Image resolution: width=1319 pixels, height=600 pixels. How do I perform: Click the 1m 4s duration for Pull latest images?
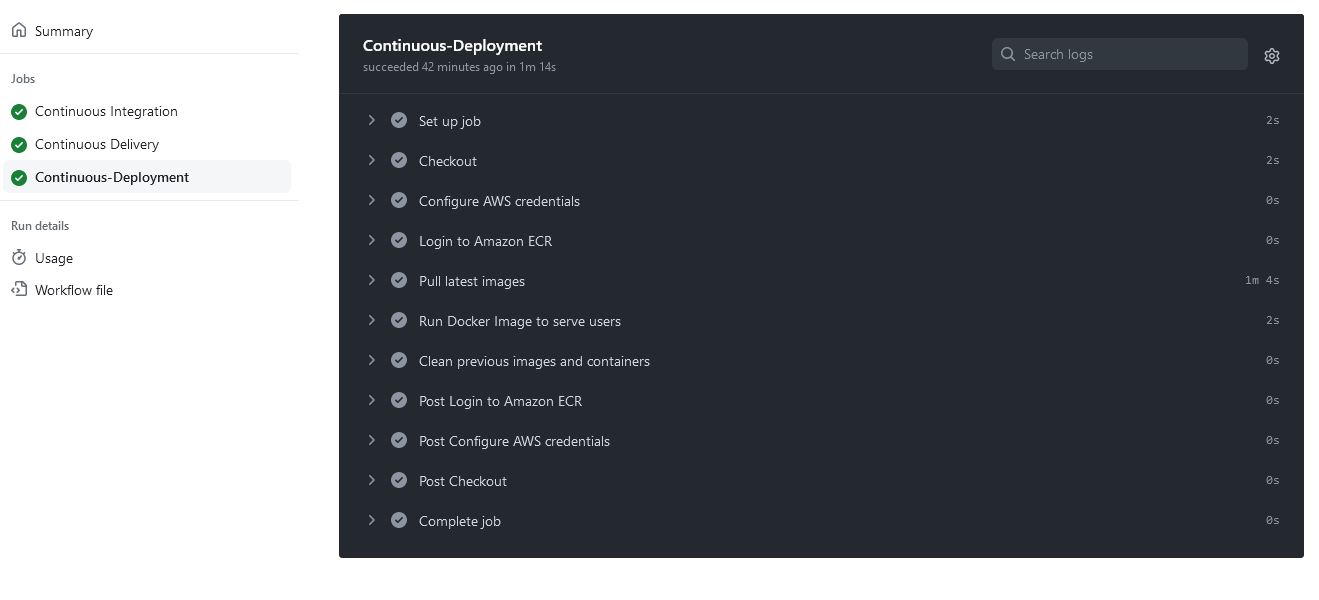pos(1261,280)
